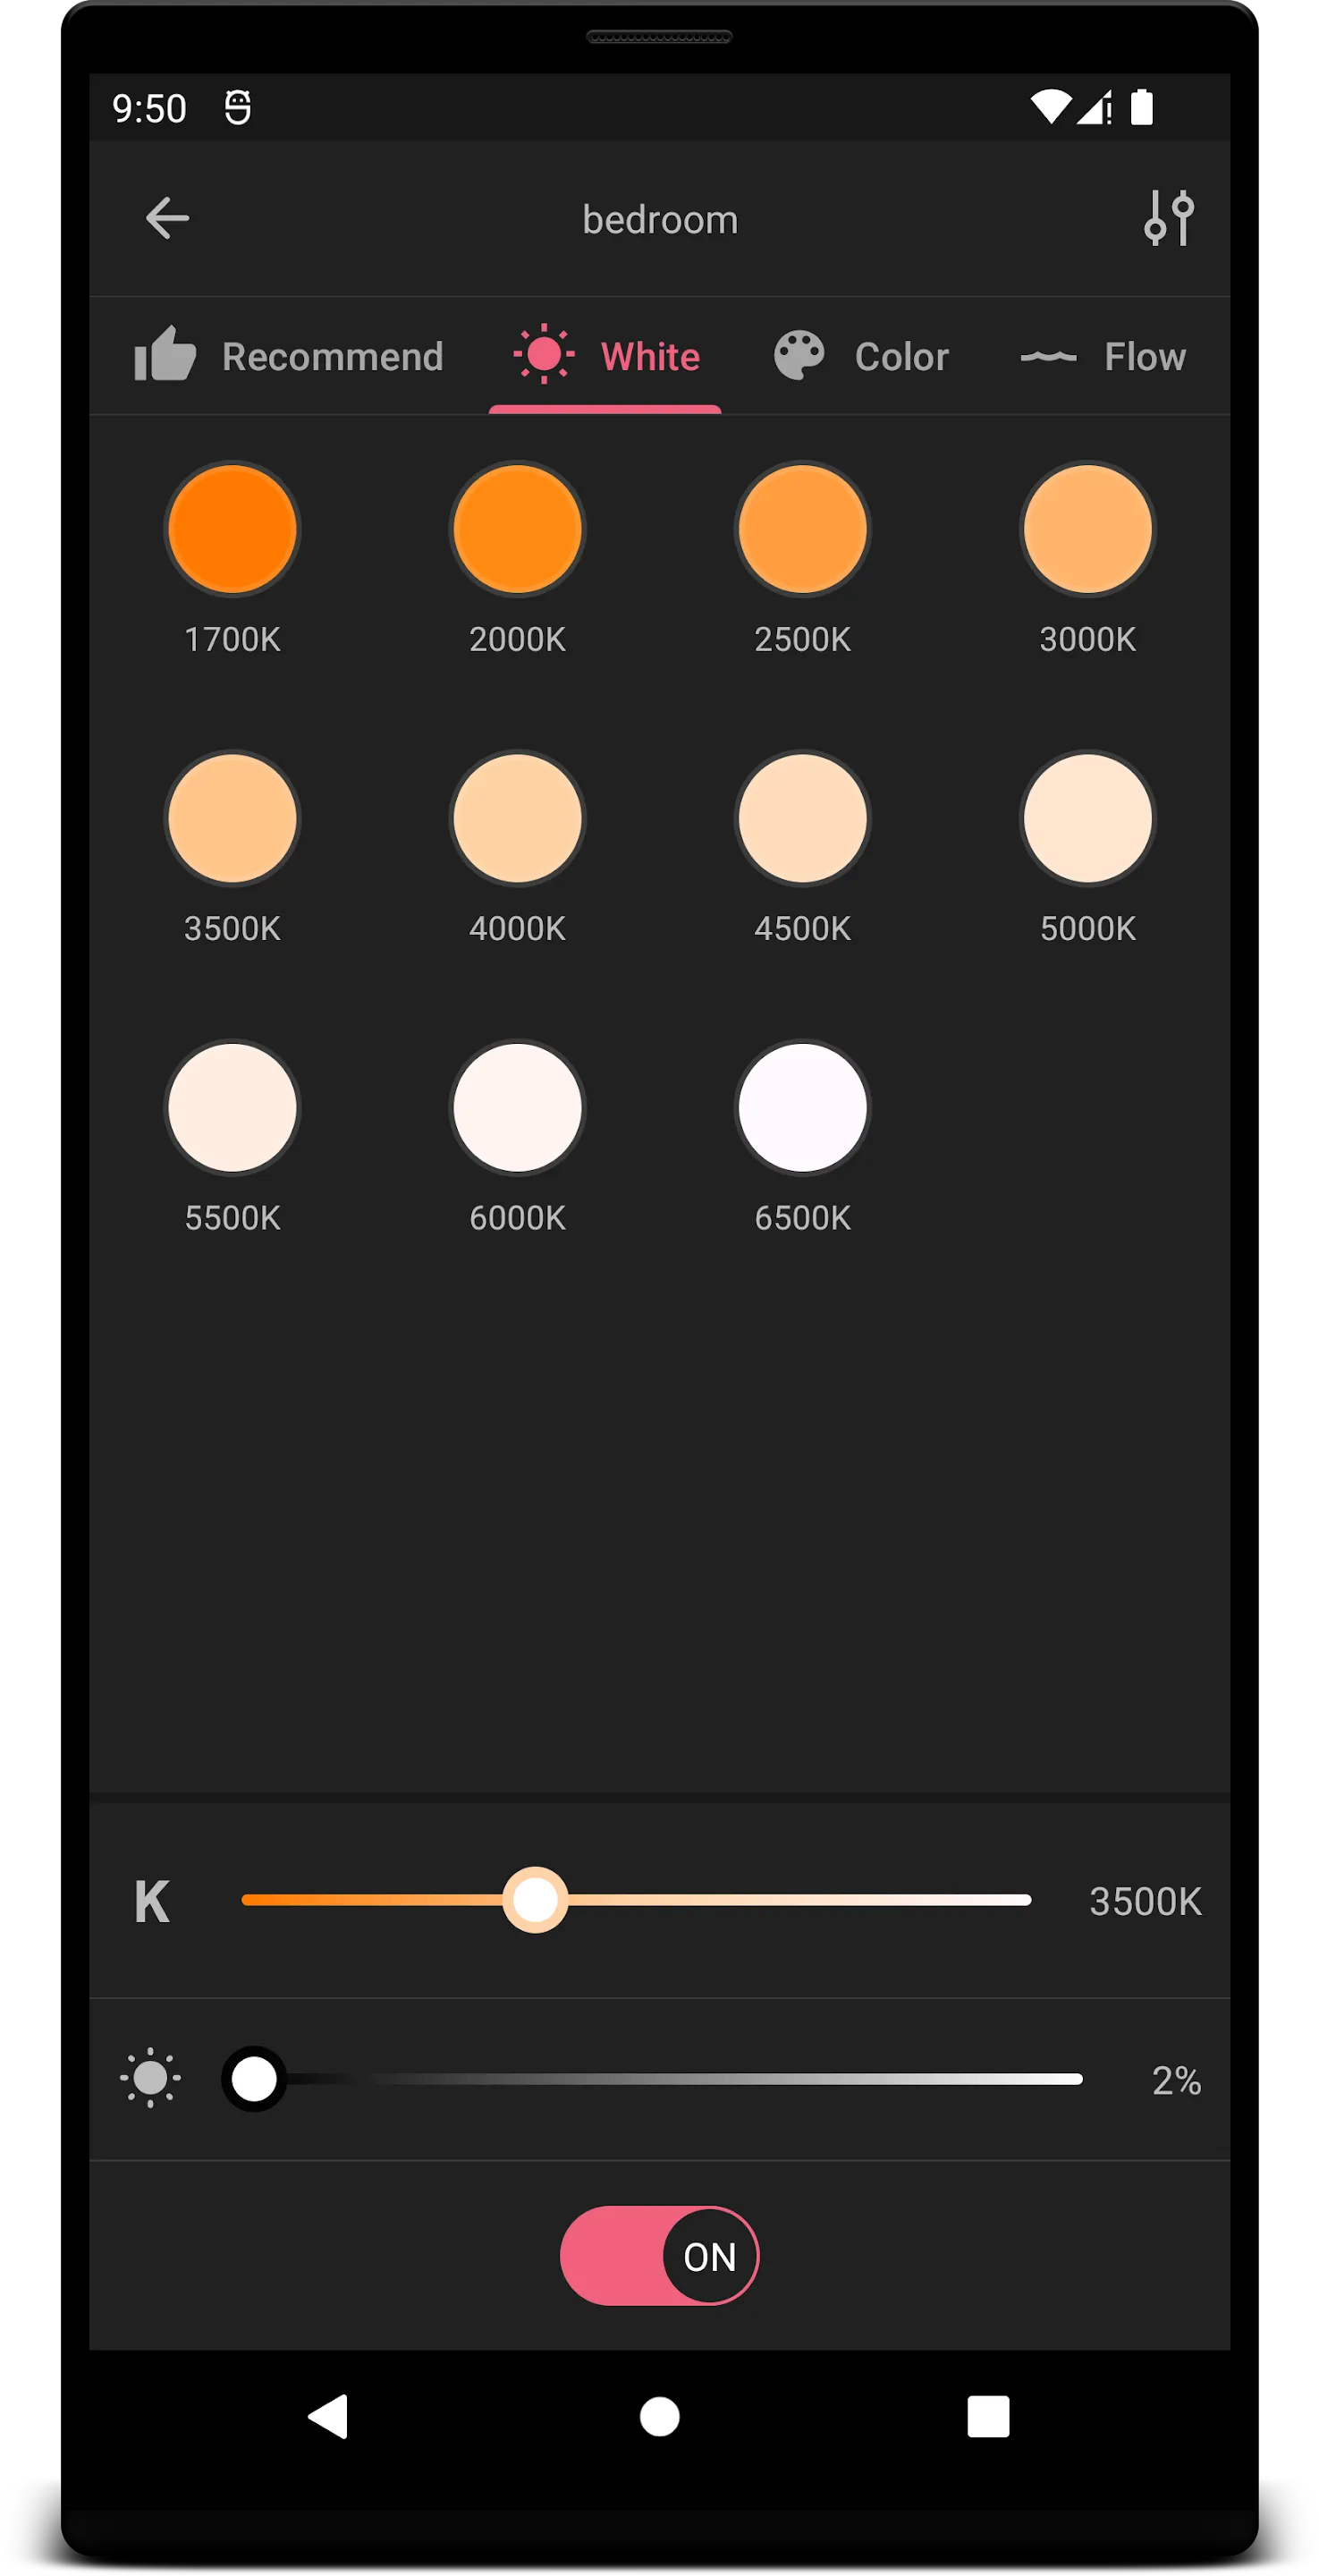Click the brightness slider track
The height and width of the screenshot is (2576, 1319).
click(652, 2079)
